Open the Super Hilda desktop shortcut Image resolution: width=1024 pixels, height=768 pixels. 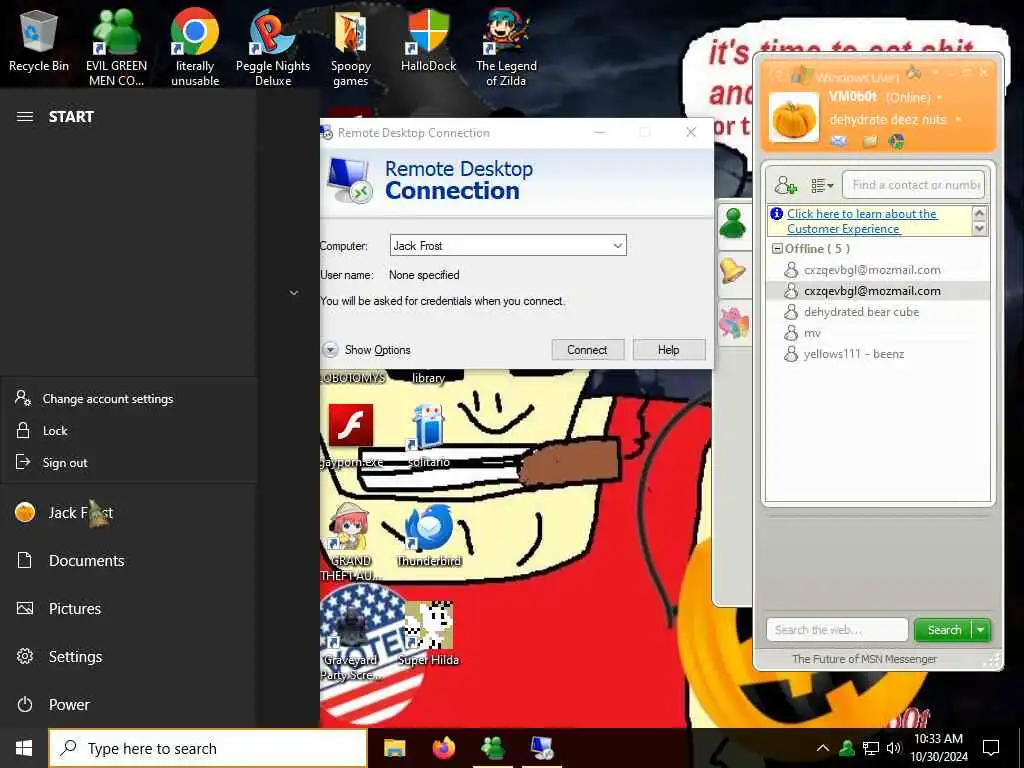click(428, 633)
